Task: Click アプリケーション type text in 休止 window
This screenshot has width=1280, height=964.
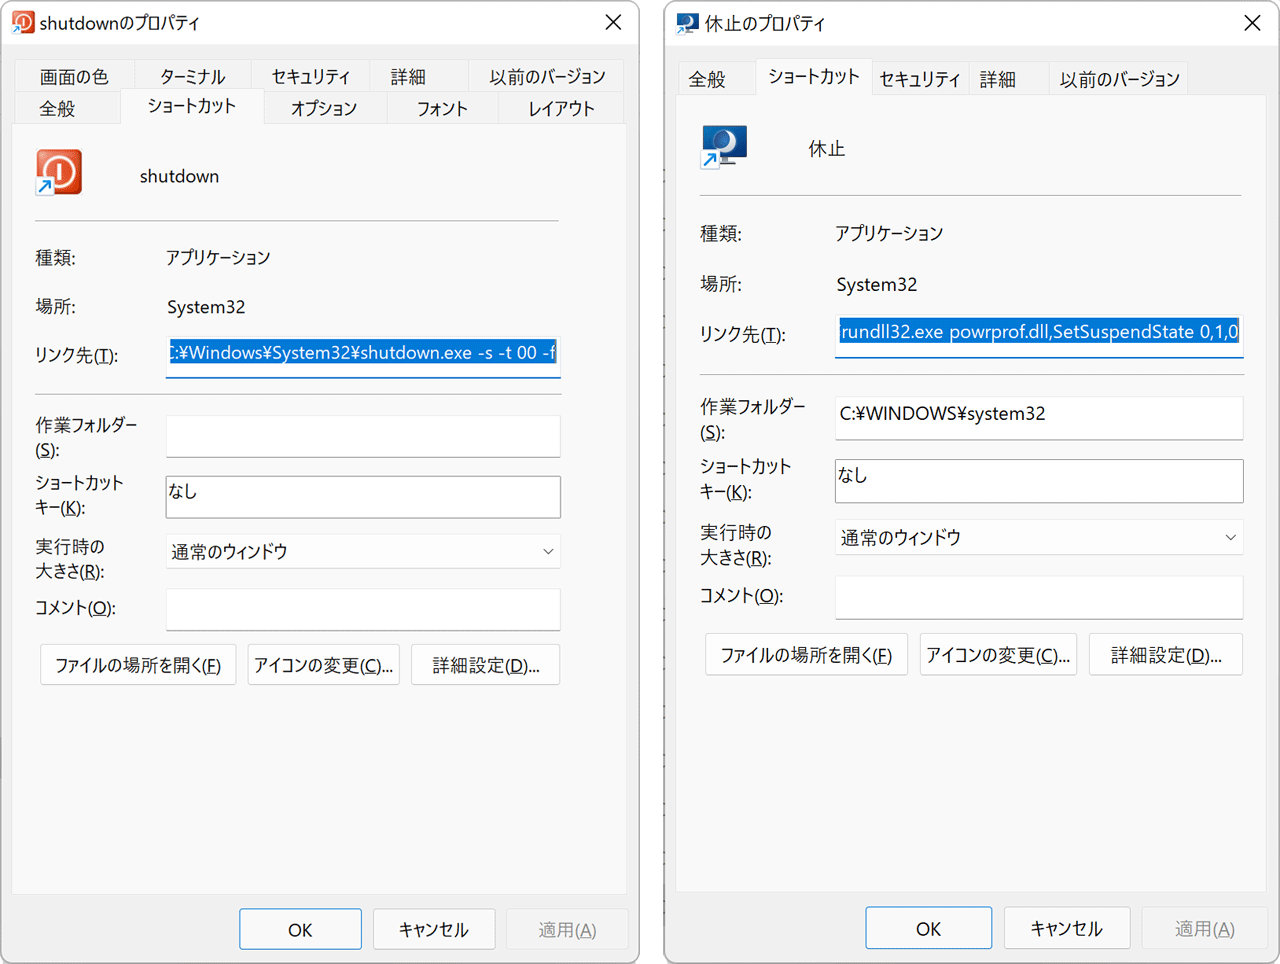Action: 889,233
